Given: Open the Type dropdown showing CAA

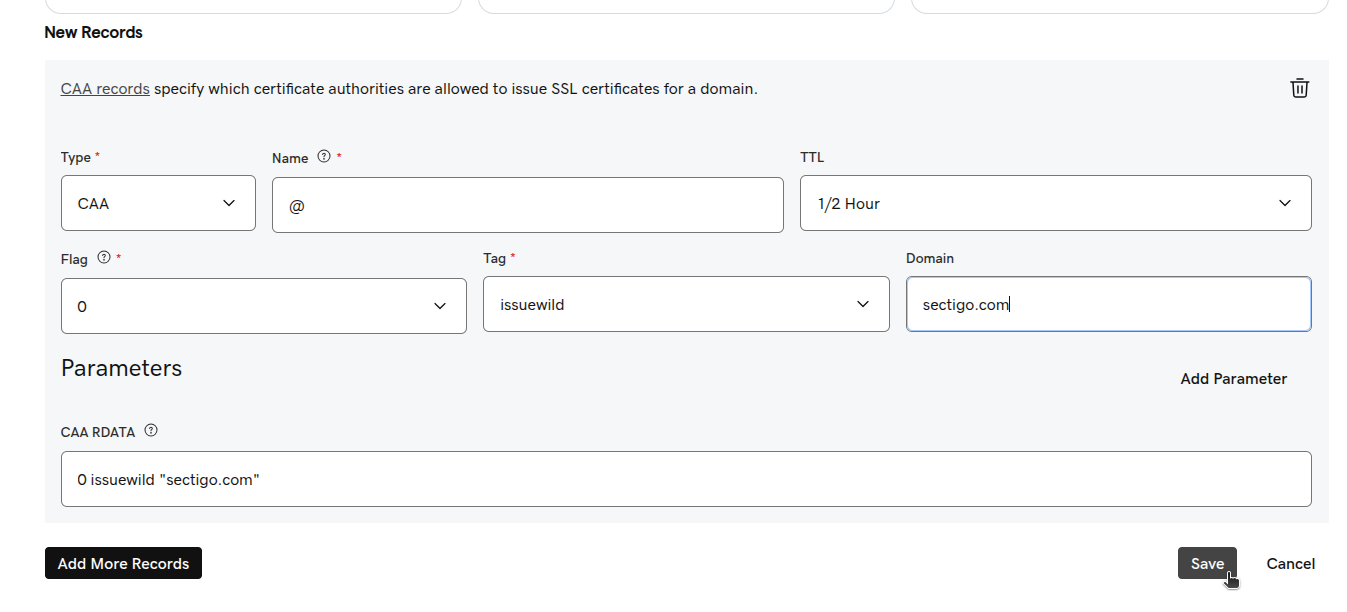Looking at the screenshot, I should click(x=158, y=203).
